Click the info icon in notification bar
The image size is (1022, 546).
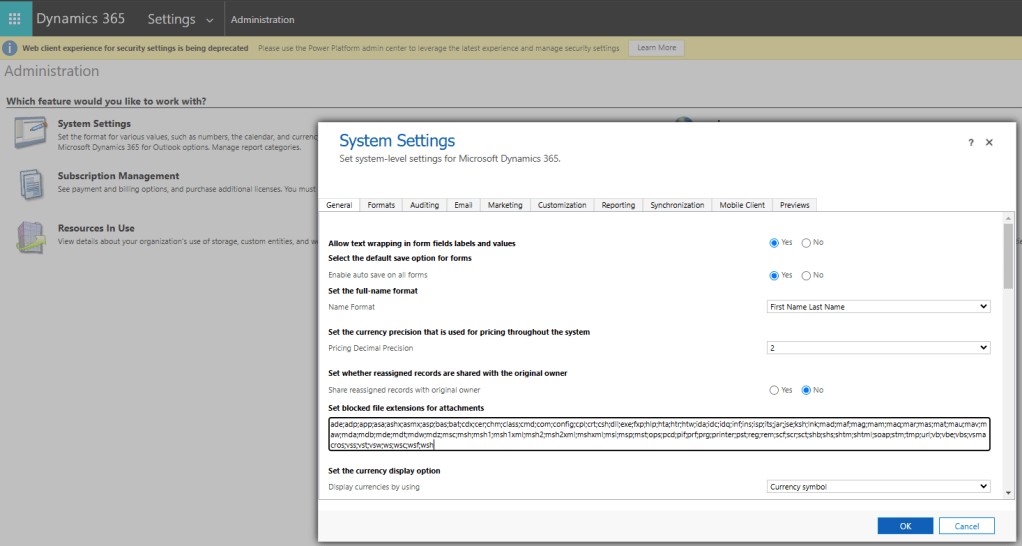(x=11, y=48)
